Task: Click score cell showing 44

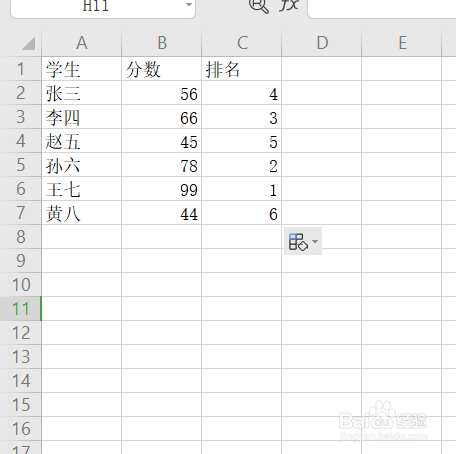Action: click(x=162, y=213)
